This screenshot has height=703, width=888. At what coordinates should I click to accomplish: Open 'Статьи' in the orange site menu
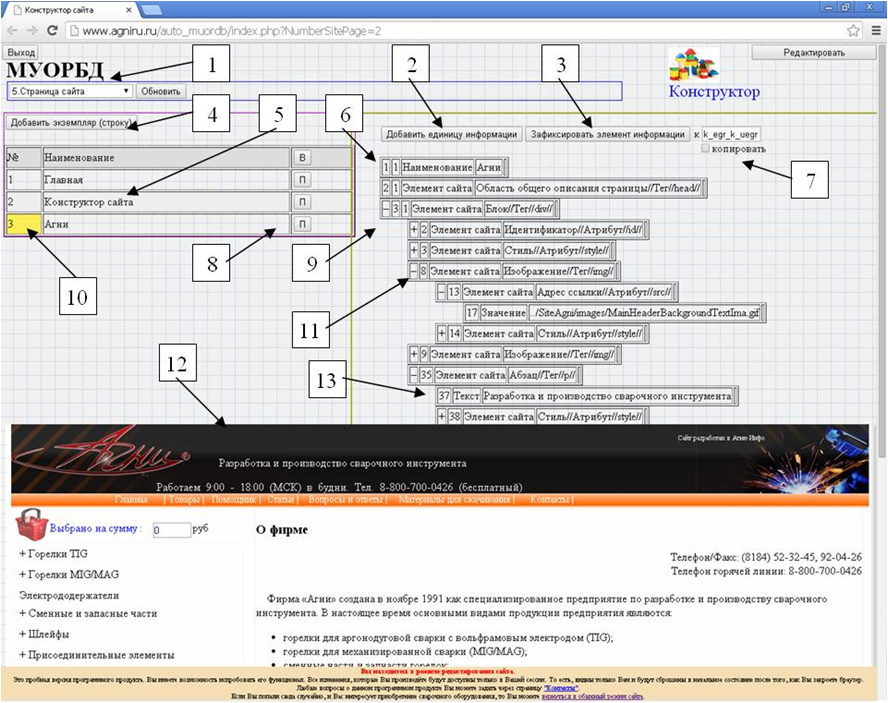[280, 500]
